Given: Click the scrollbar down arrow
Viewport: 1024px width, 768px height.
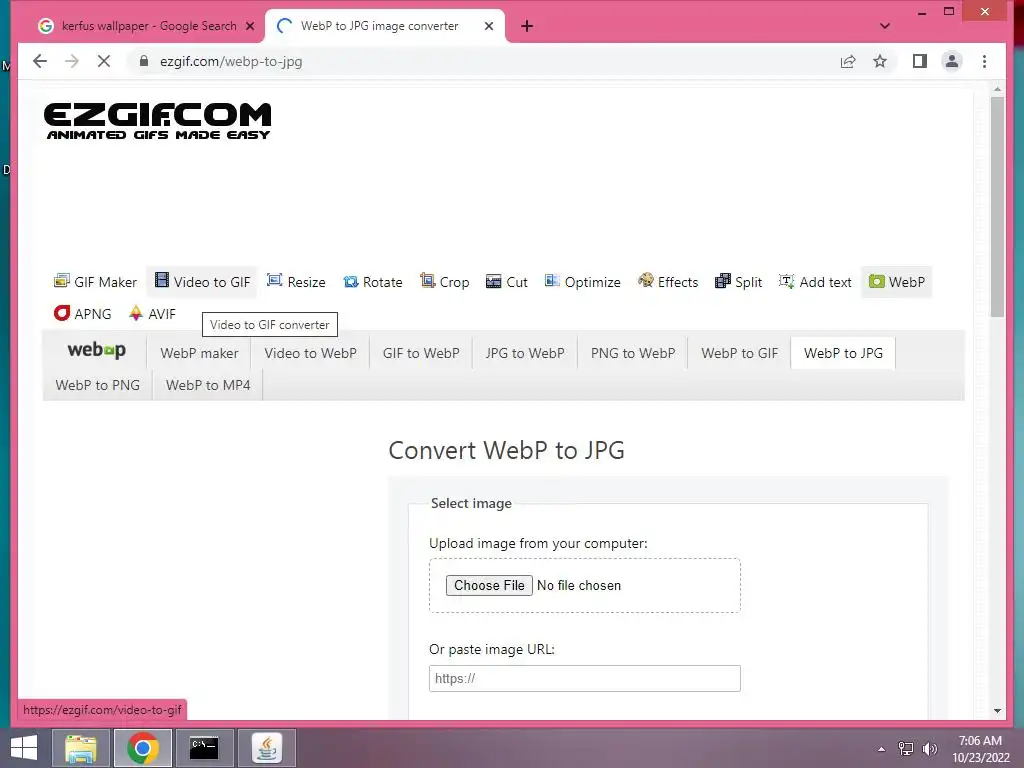Looking at the screenshot, I should click(997, 711).
